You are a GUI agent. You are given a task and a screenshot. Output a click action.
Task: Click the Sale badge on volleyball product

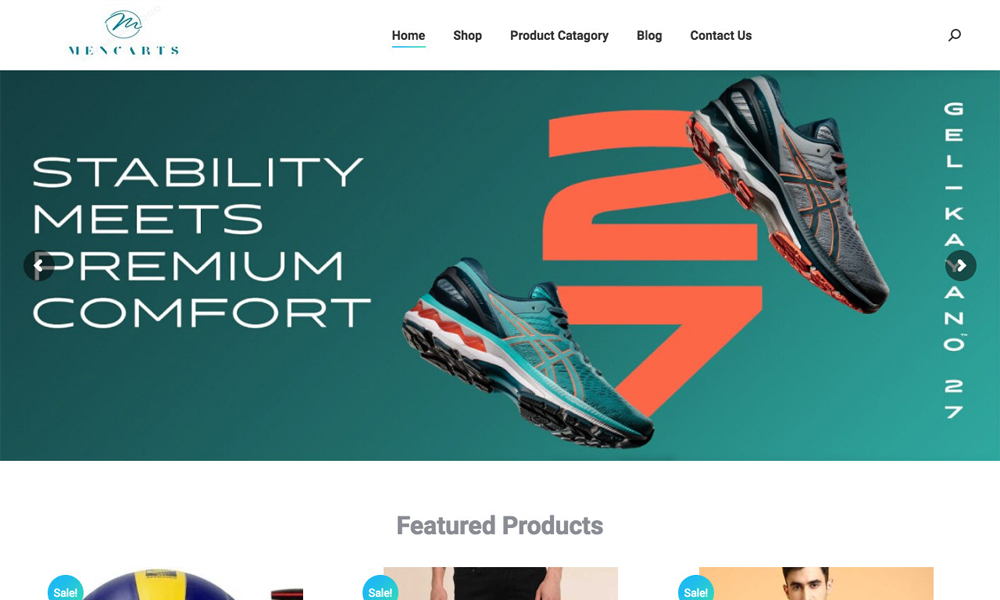[65, 590]
